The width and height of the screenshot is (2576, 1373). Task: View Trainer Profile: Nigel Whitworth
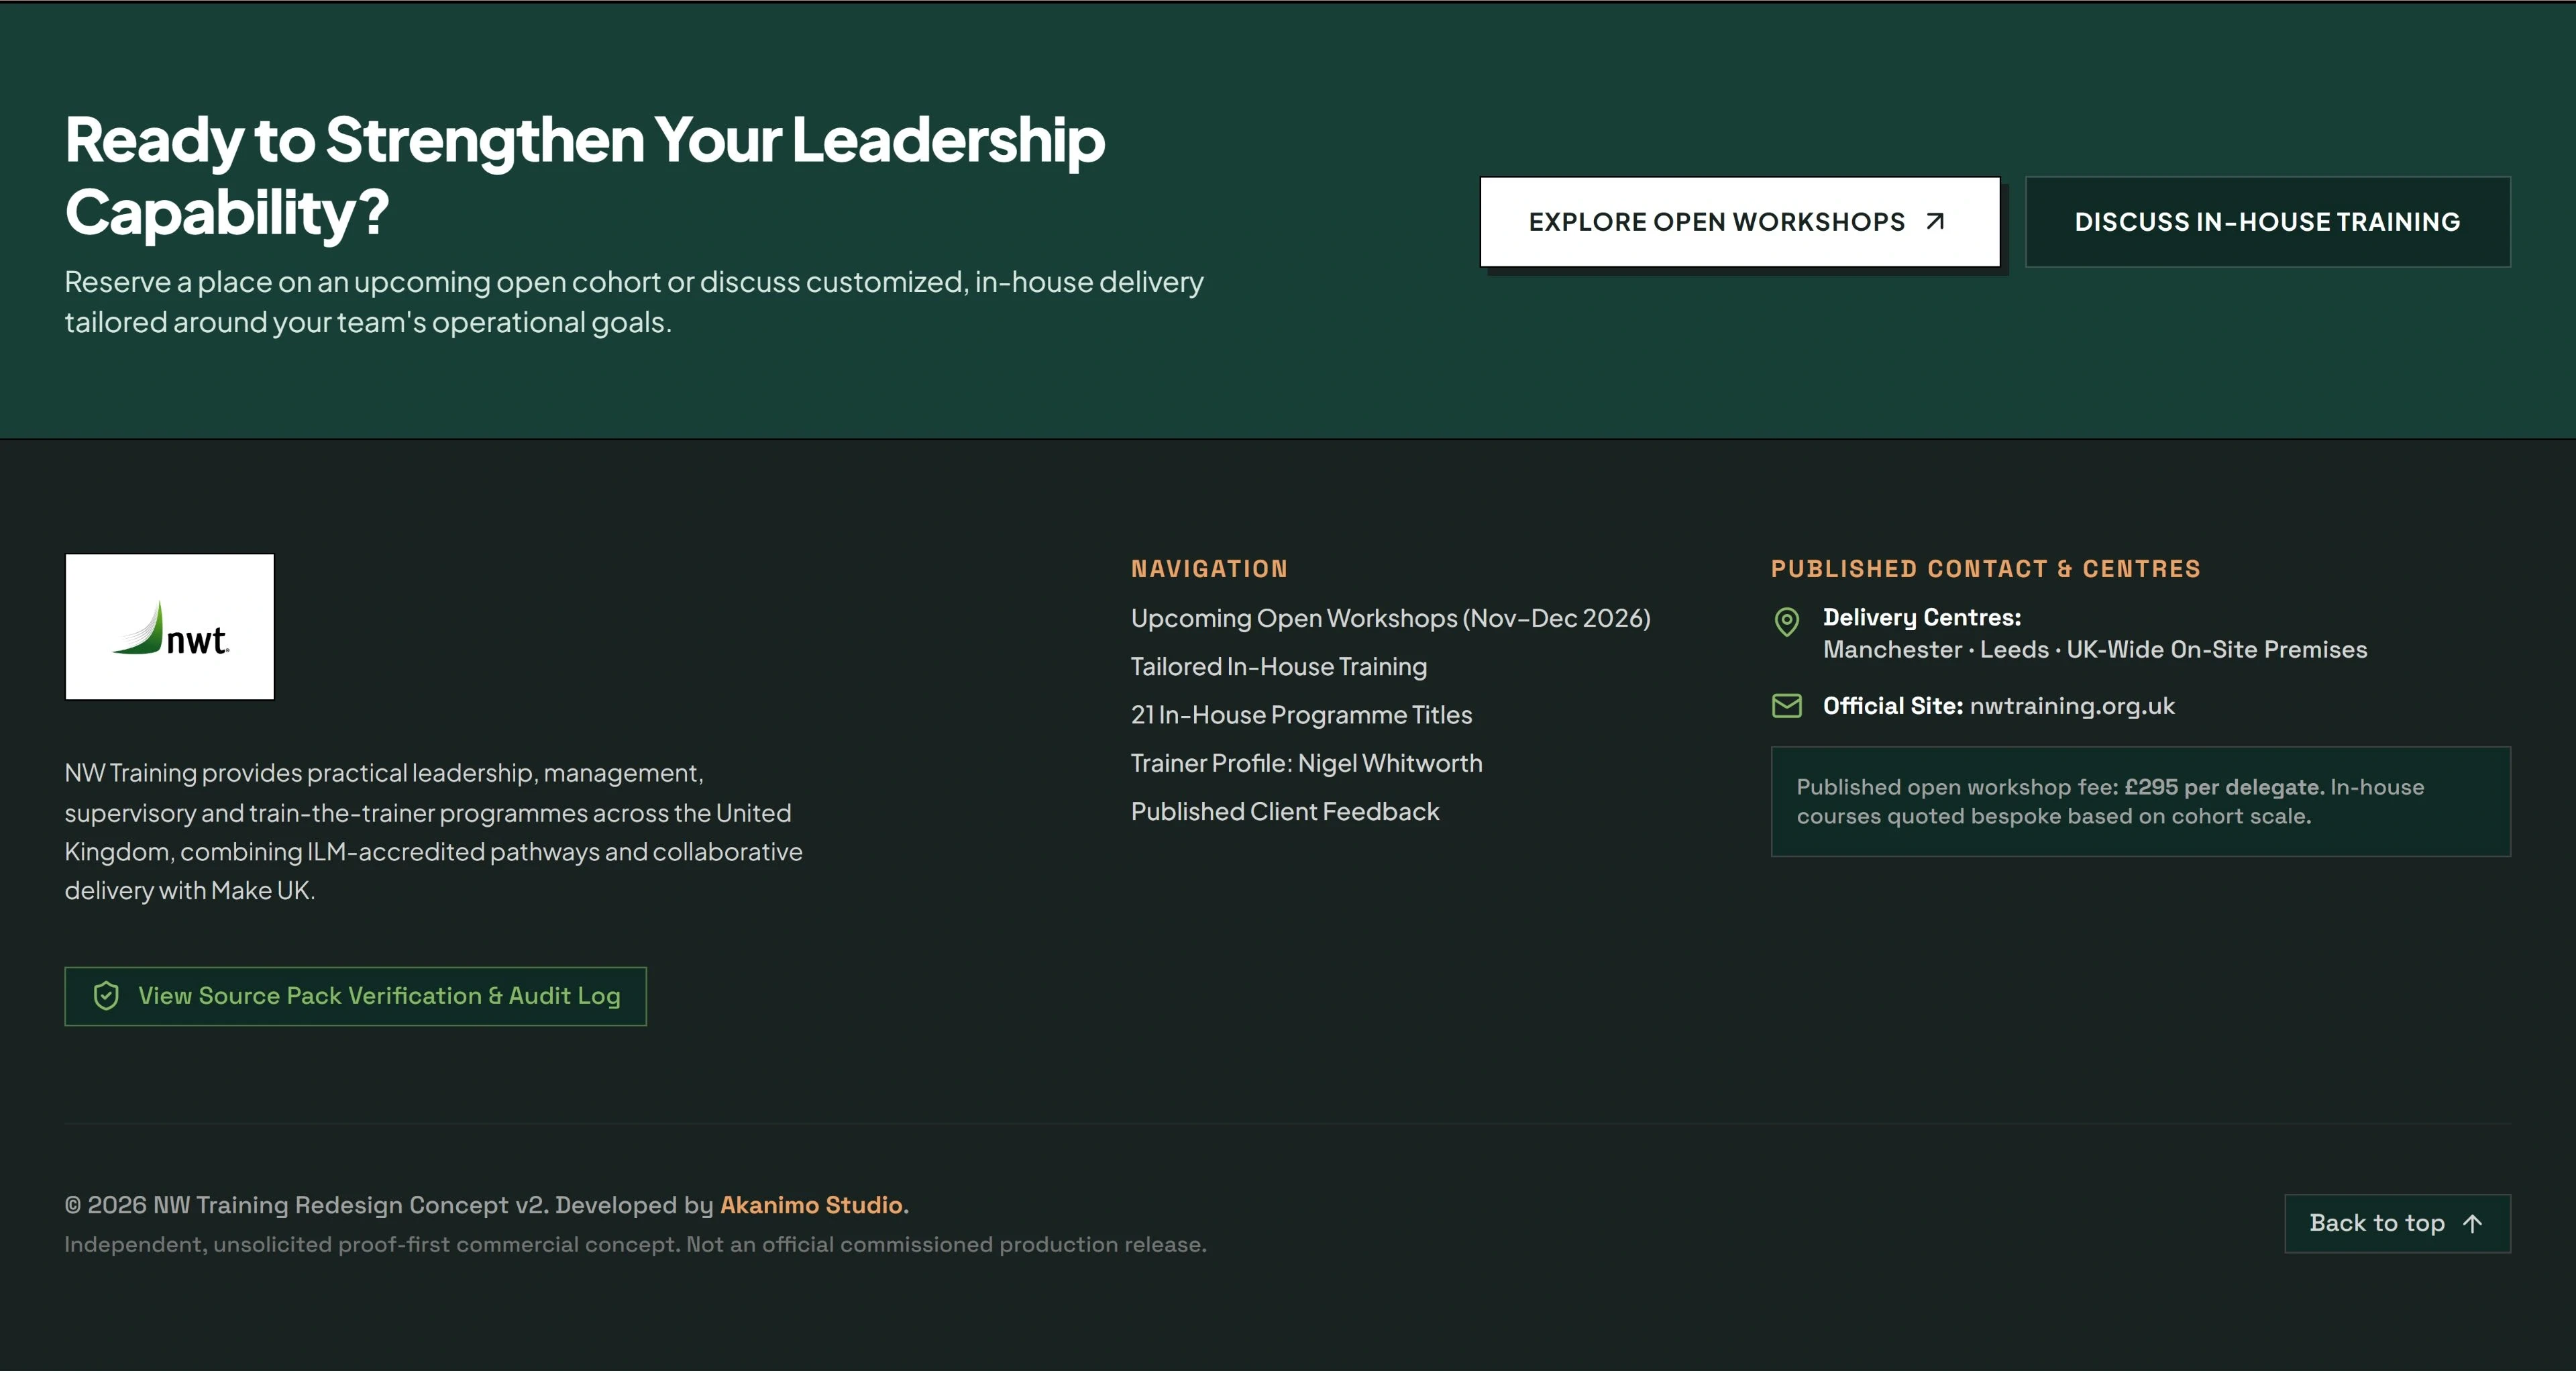pos(1306,763)
